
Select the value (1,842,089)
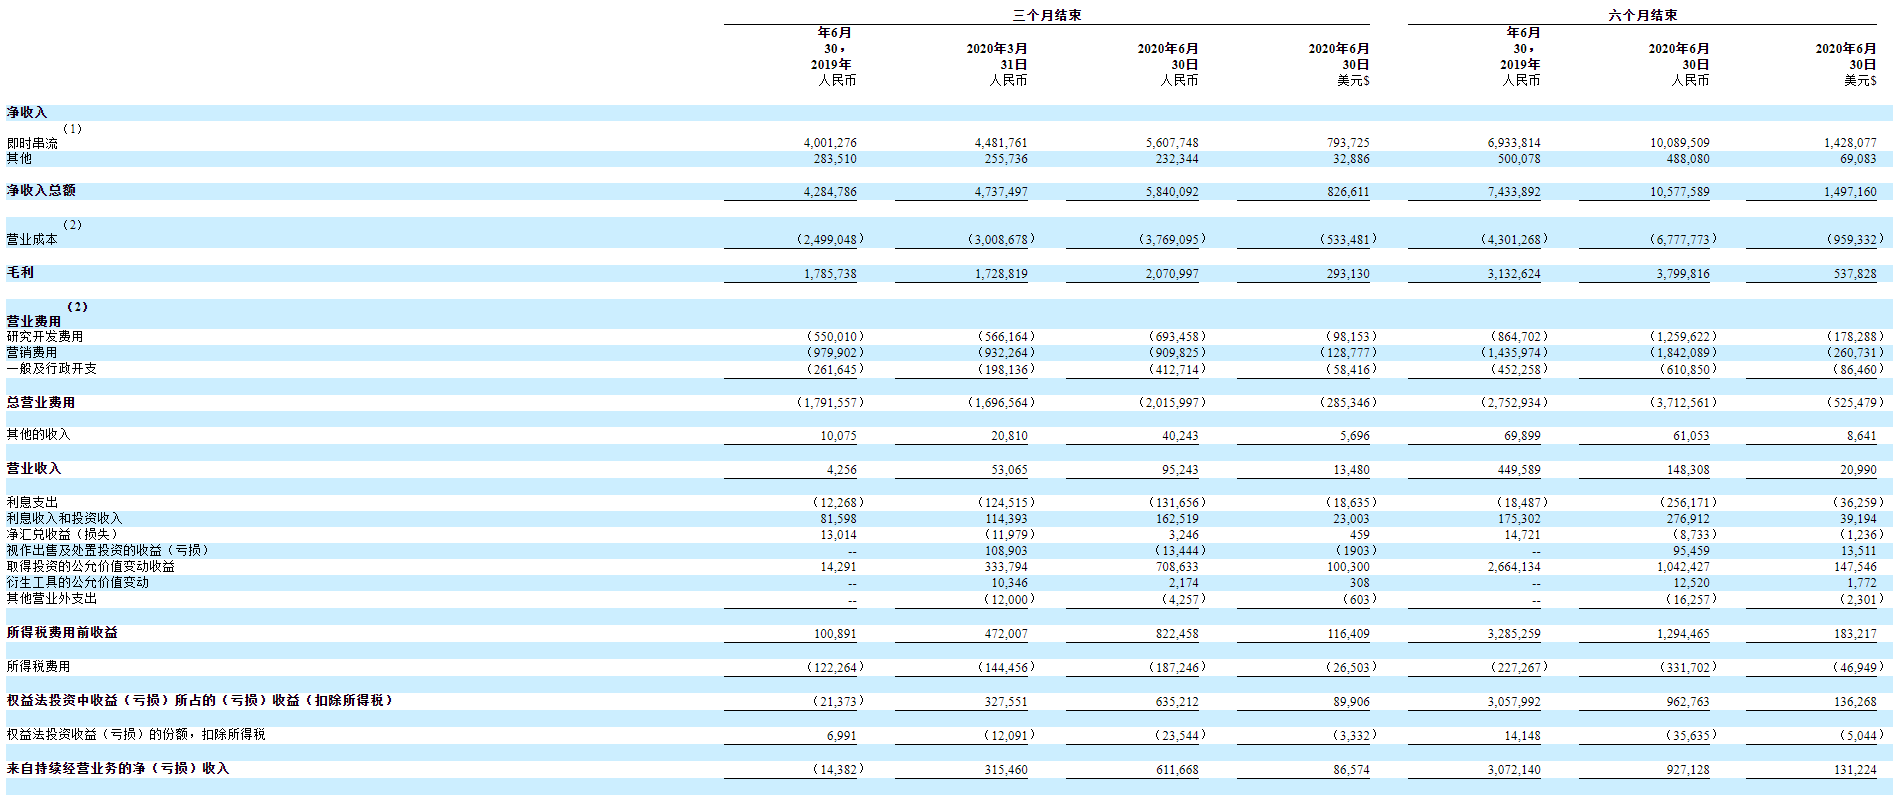point(1683,352)
